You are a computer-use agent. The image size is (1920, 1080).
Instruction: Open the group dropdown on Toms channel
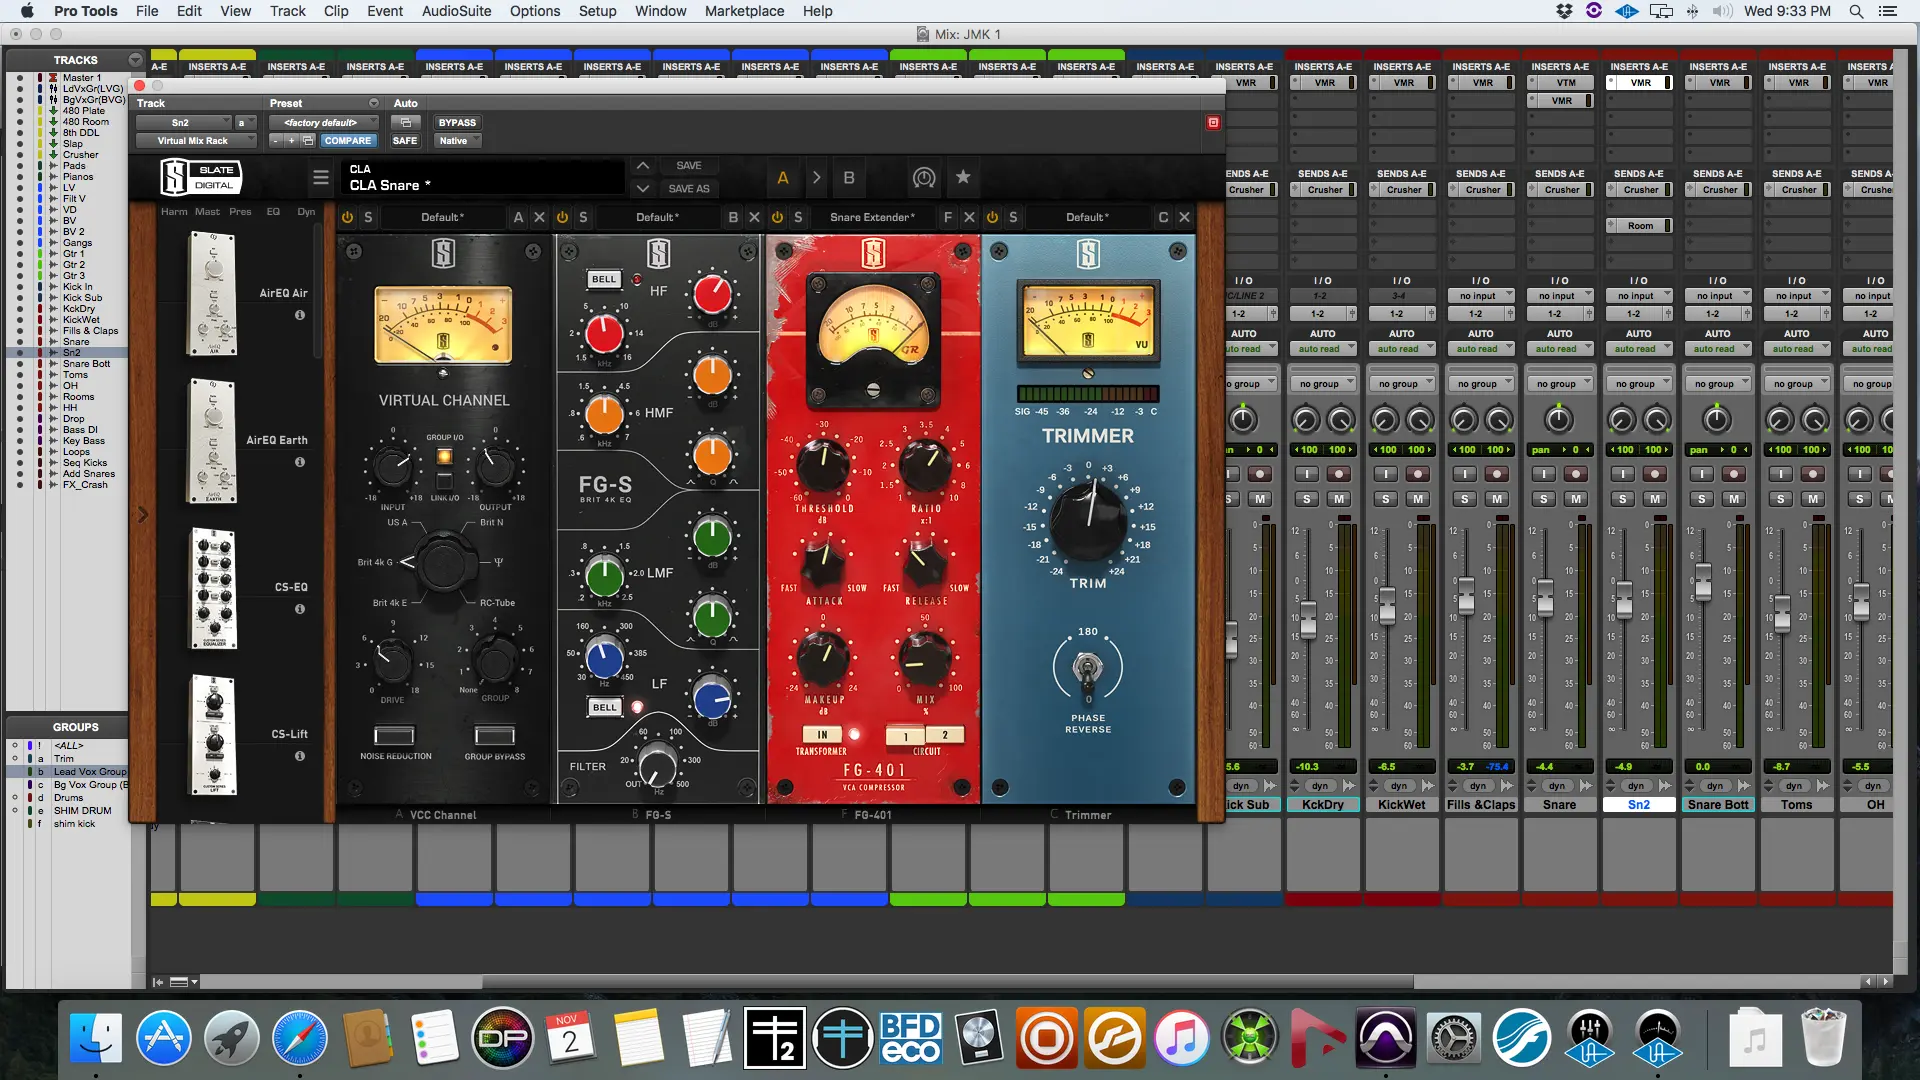[x=1797, y=384]
